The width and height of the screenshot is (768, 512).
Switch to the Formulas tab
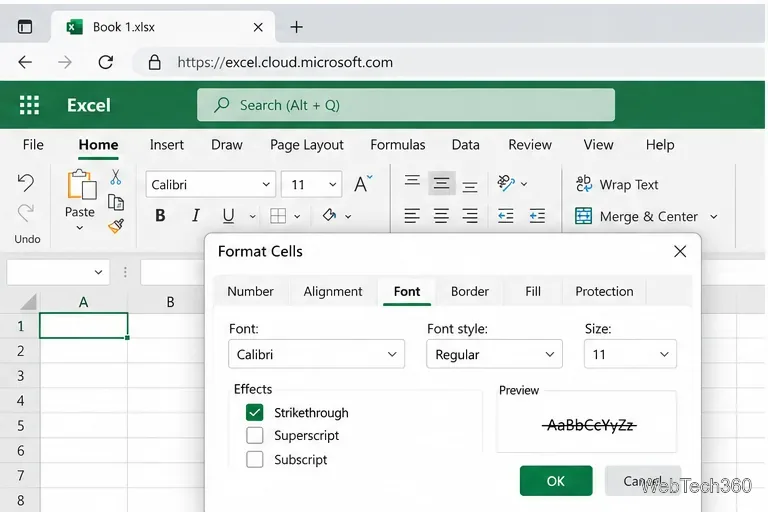pyautogui.click(x=398, y=145)
